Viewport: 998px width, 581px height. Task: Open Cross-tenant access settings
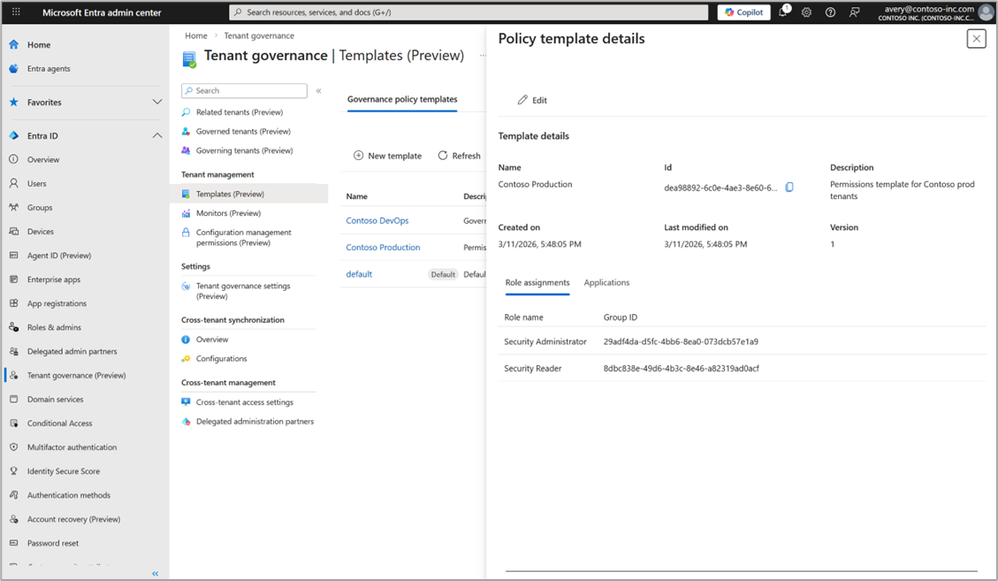pyautogui.click(x=244, y=402)
